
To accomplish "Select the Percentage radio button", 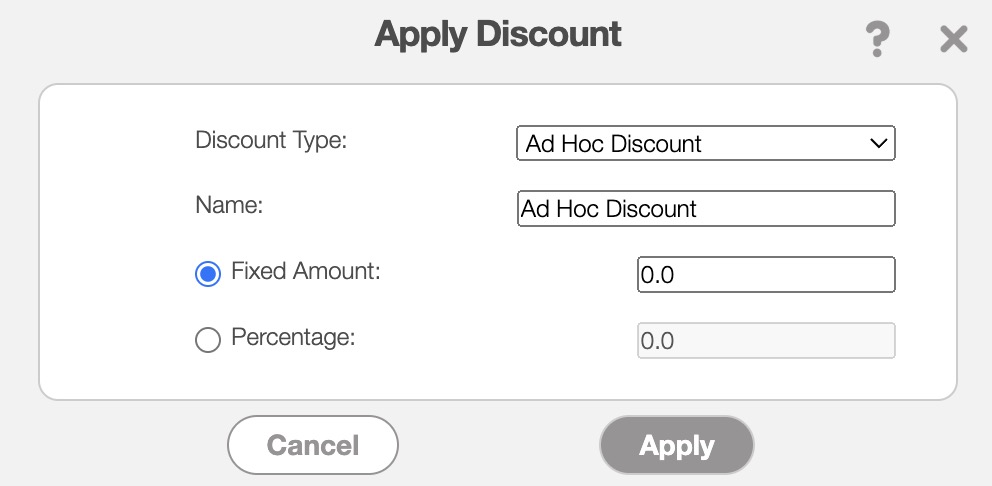I will click(x=208, y=341).
